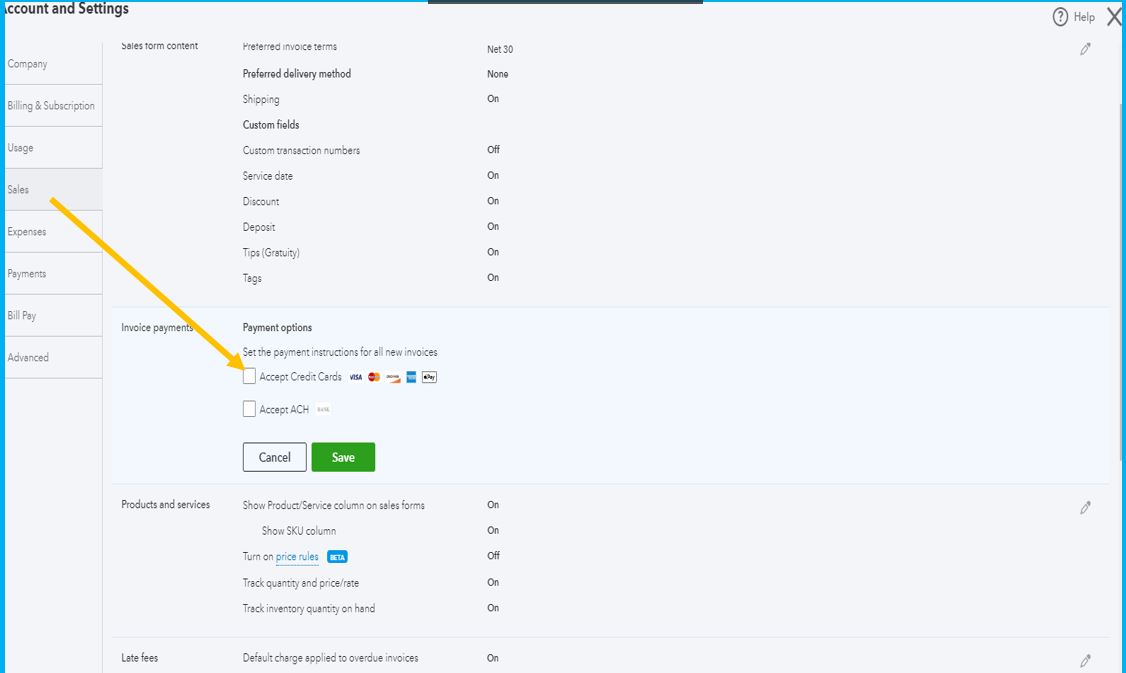Viewport: 1126px width, 673px height.
Task: Enable the Accept Credit Cards checkbox
Action: [x=250, y=377]
